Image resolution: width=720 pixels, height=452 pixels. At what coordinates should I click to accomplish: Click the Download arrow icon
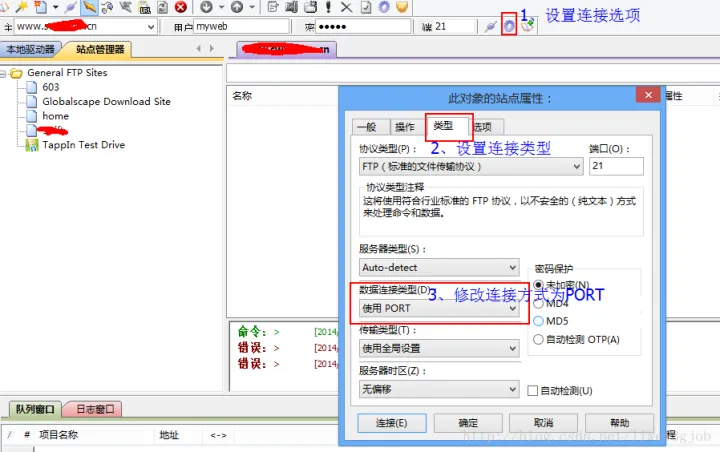click(206, 6)
